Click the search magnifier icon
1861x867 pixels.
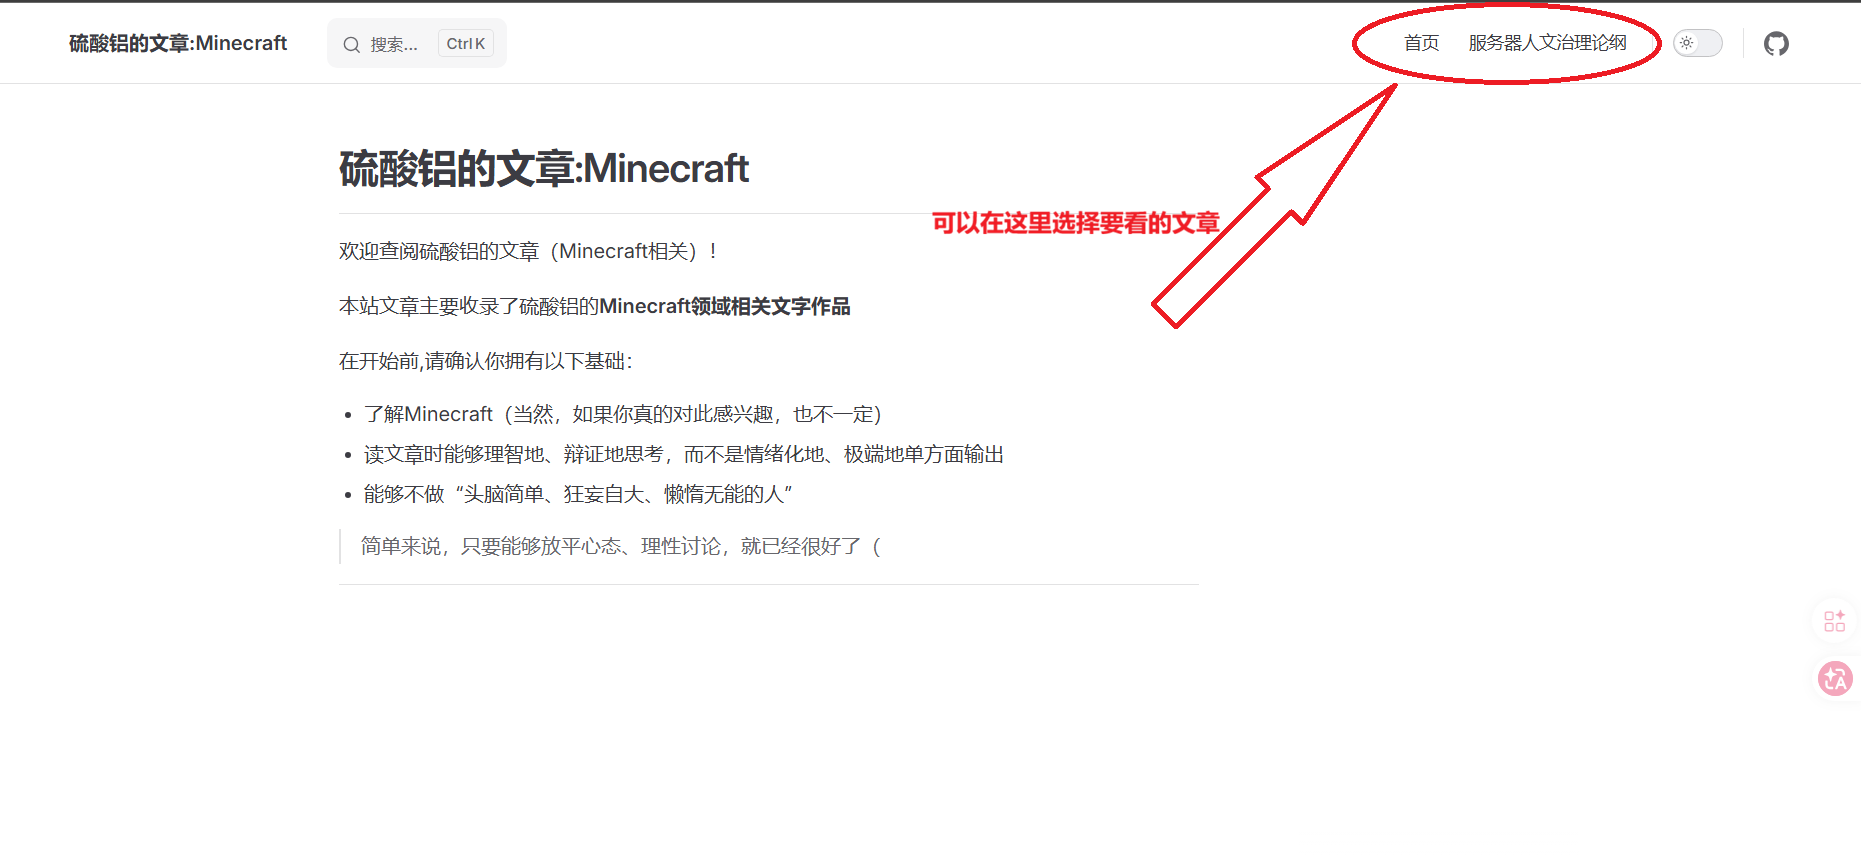351,44
